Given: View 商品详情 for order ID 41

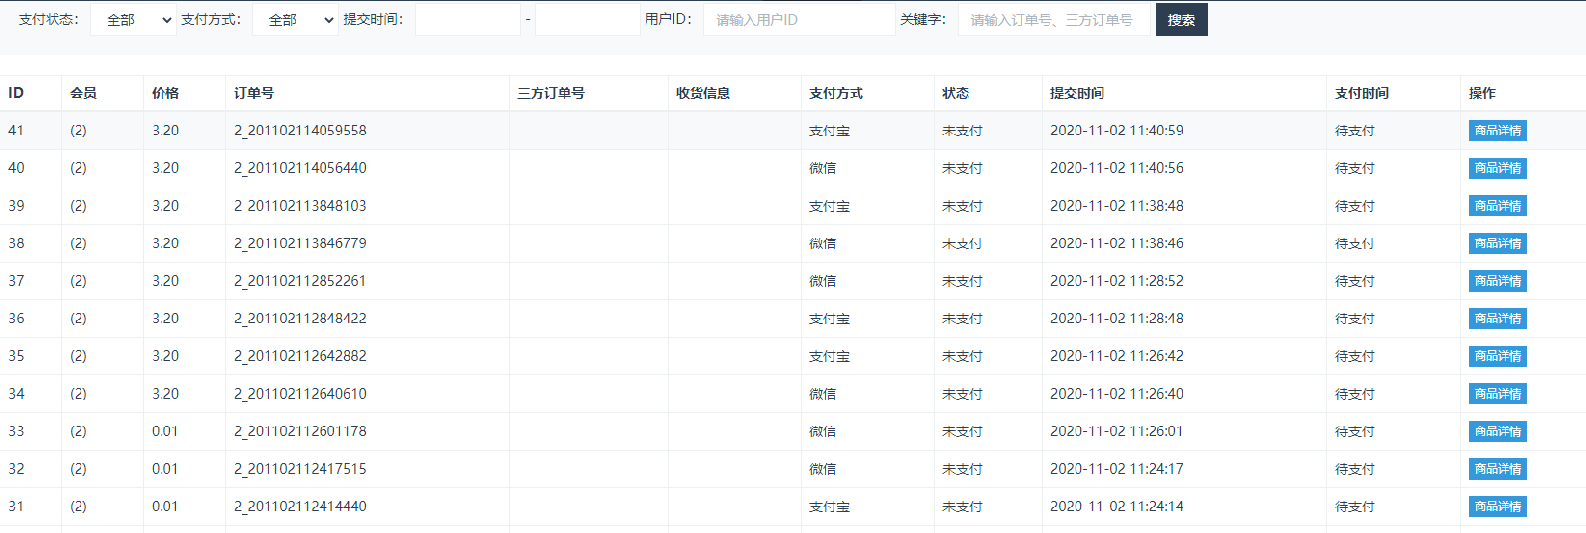Looking at the screenshot, I should (1497, 131).
